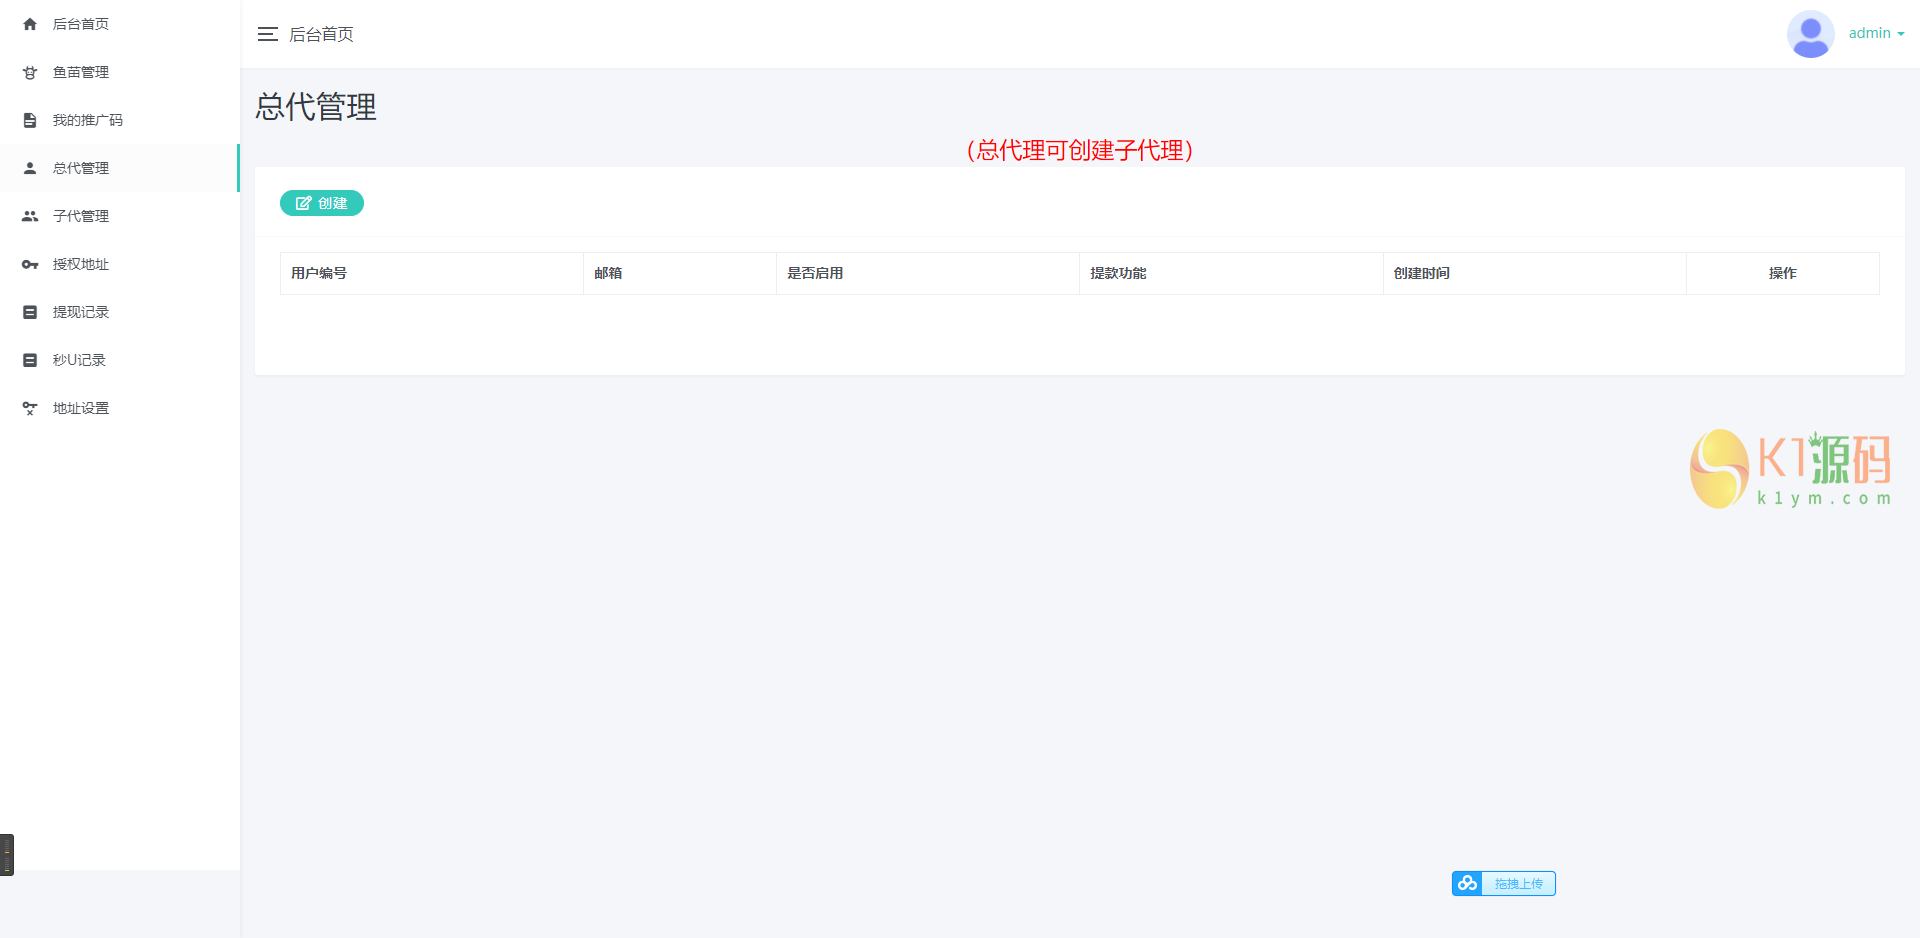
Task: Click the fish icon beside 鱼苗管理
Action: (30, 72)
